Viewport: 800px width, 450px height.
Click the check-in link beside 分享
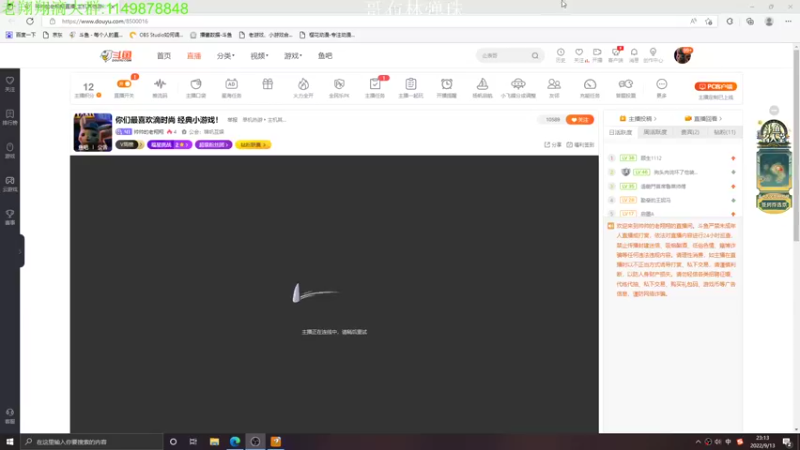click(x=580, y=145)
